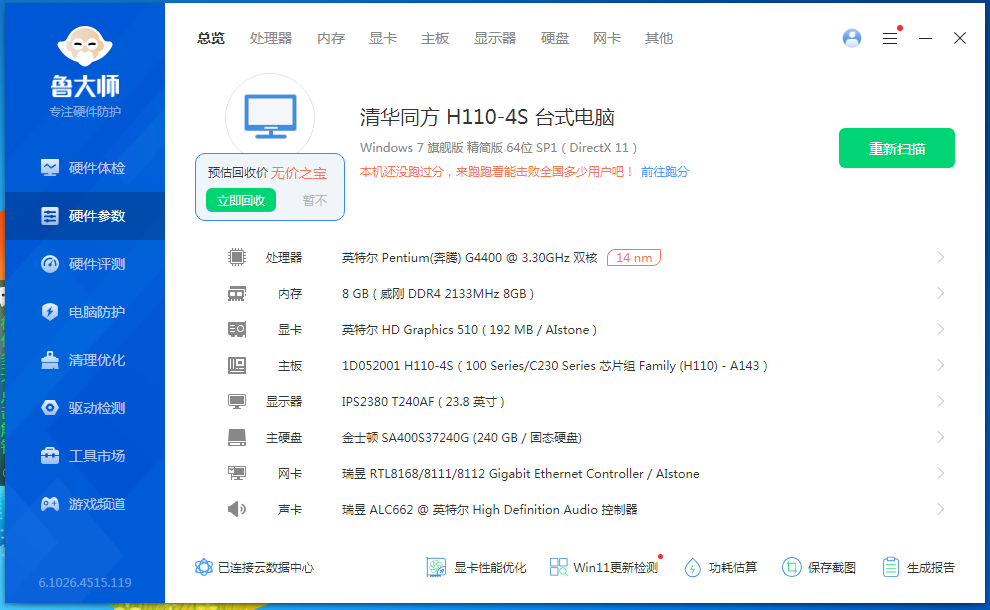Image resolution: width=990 pixels, height=610 pixels.
Task: Select 硬件评测 benchmark sidebar icon
Action: click(x=50, y=264)
